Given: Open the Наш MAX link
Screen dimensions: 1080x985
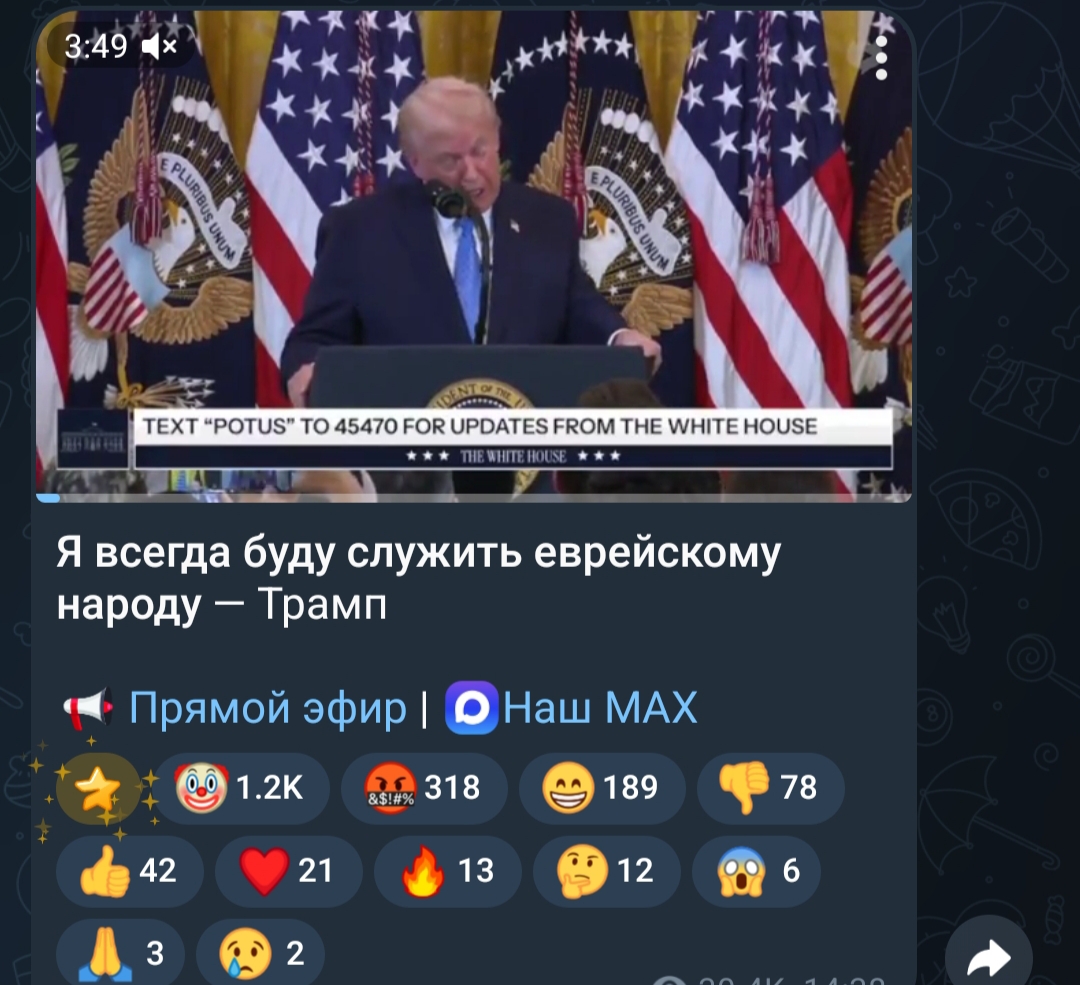Looking at the screenshot, I should tap(600, 707).
